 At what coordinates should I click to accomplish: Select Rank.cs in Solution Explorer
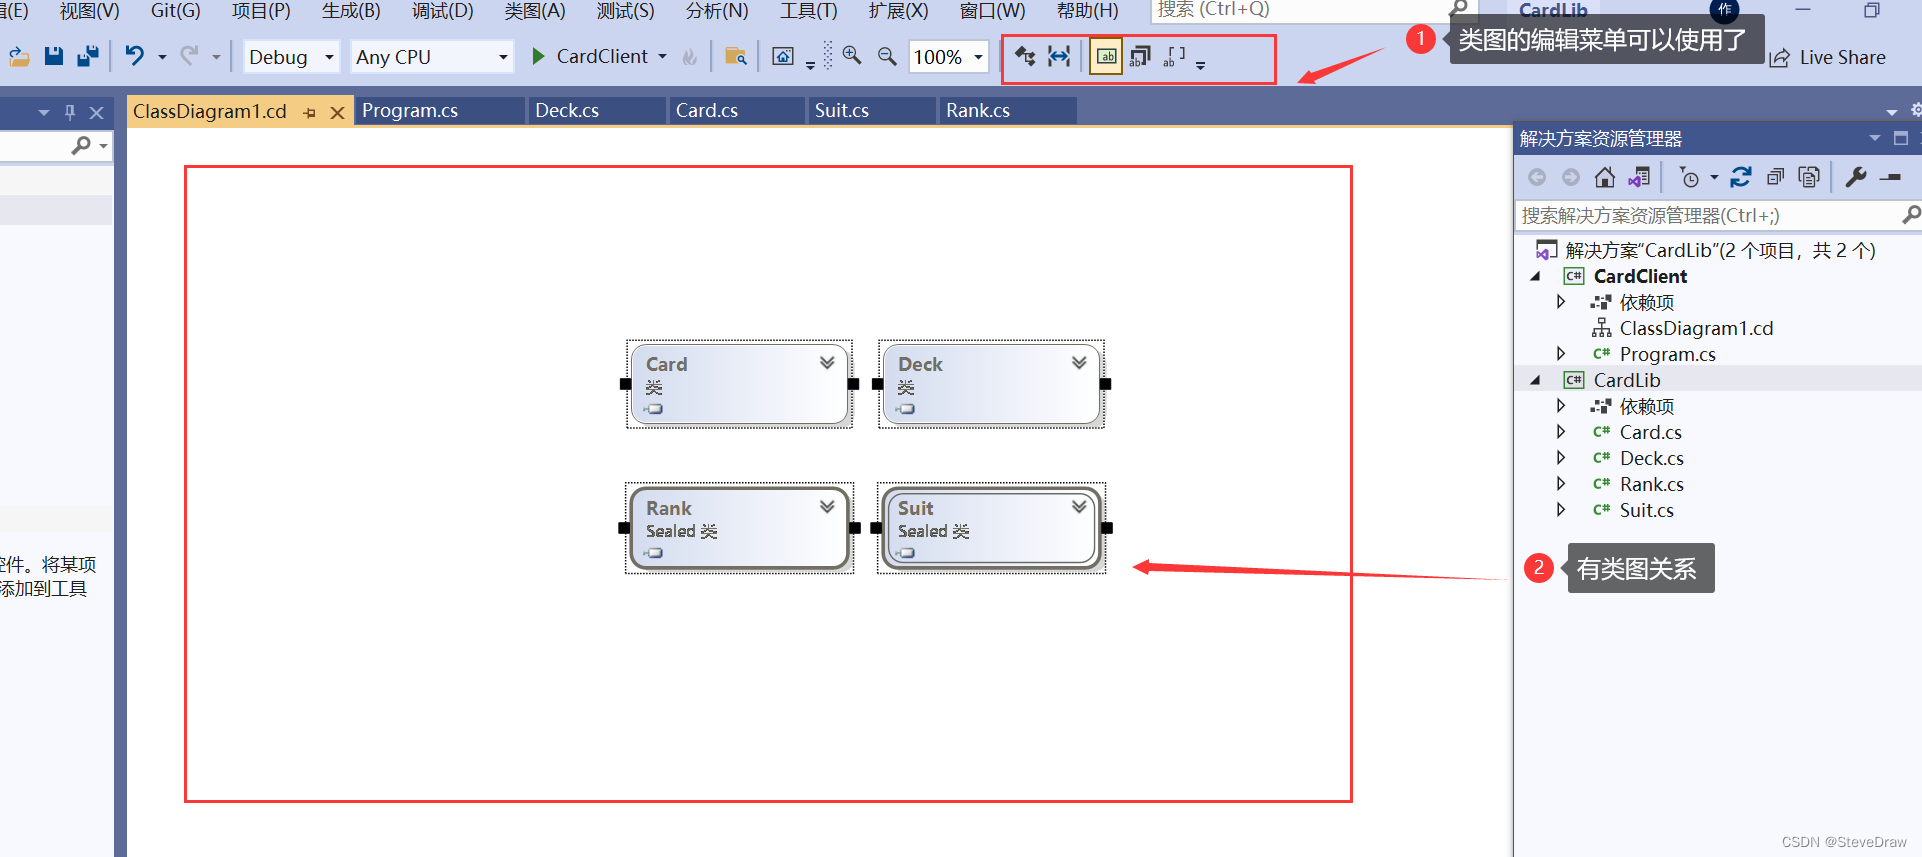[x=1651, y=484]
